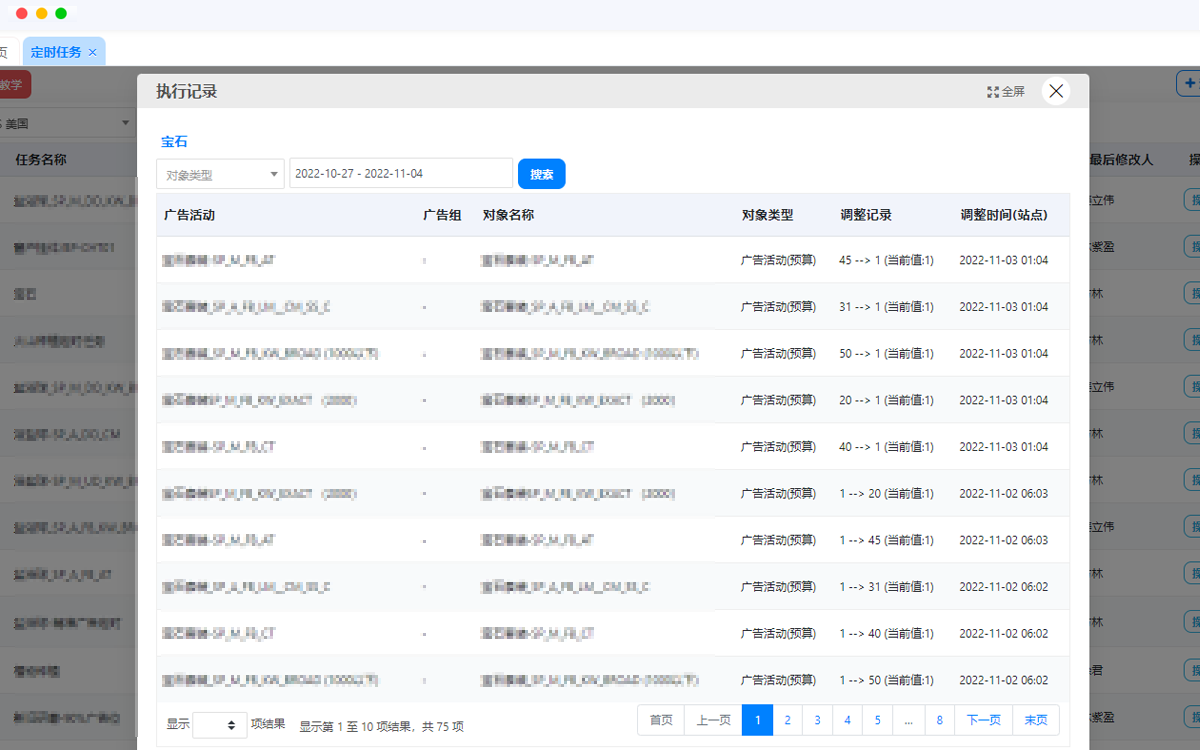Click the red 教学 button in the background page
The width and height of the screenshot is (1200, 750).
click(x=15, y=85)
